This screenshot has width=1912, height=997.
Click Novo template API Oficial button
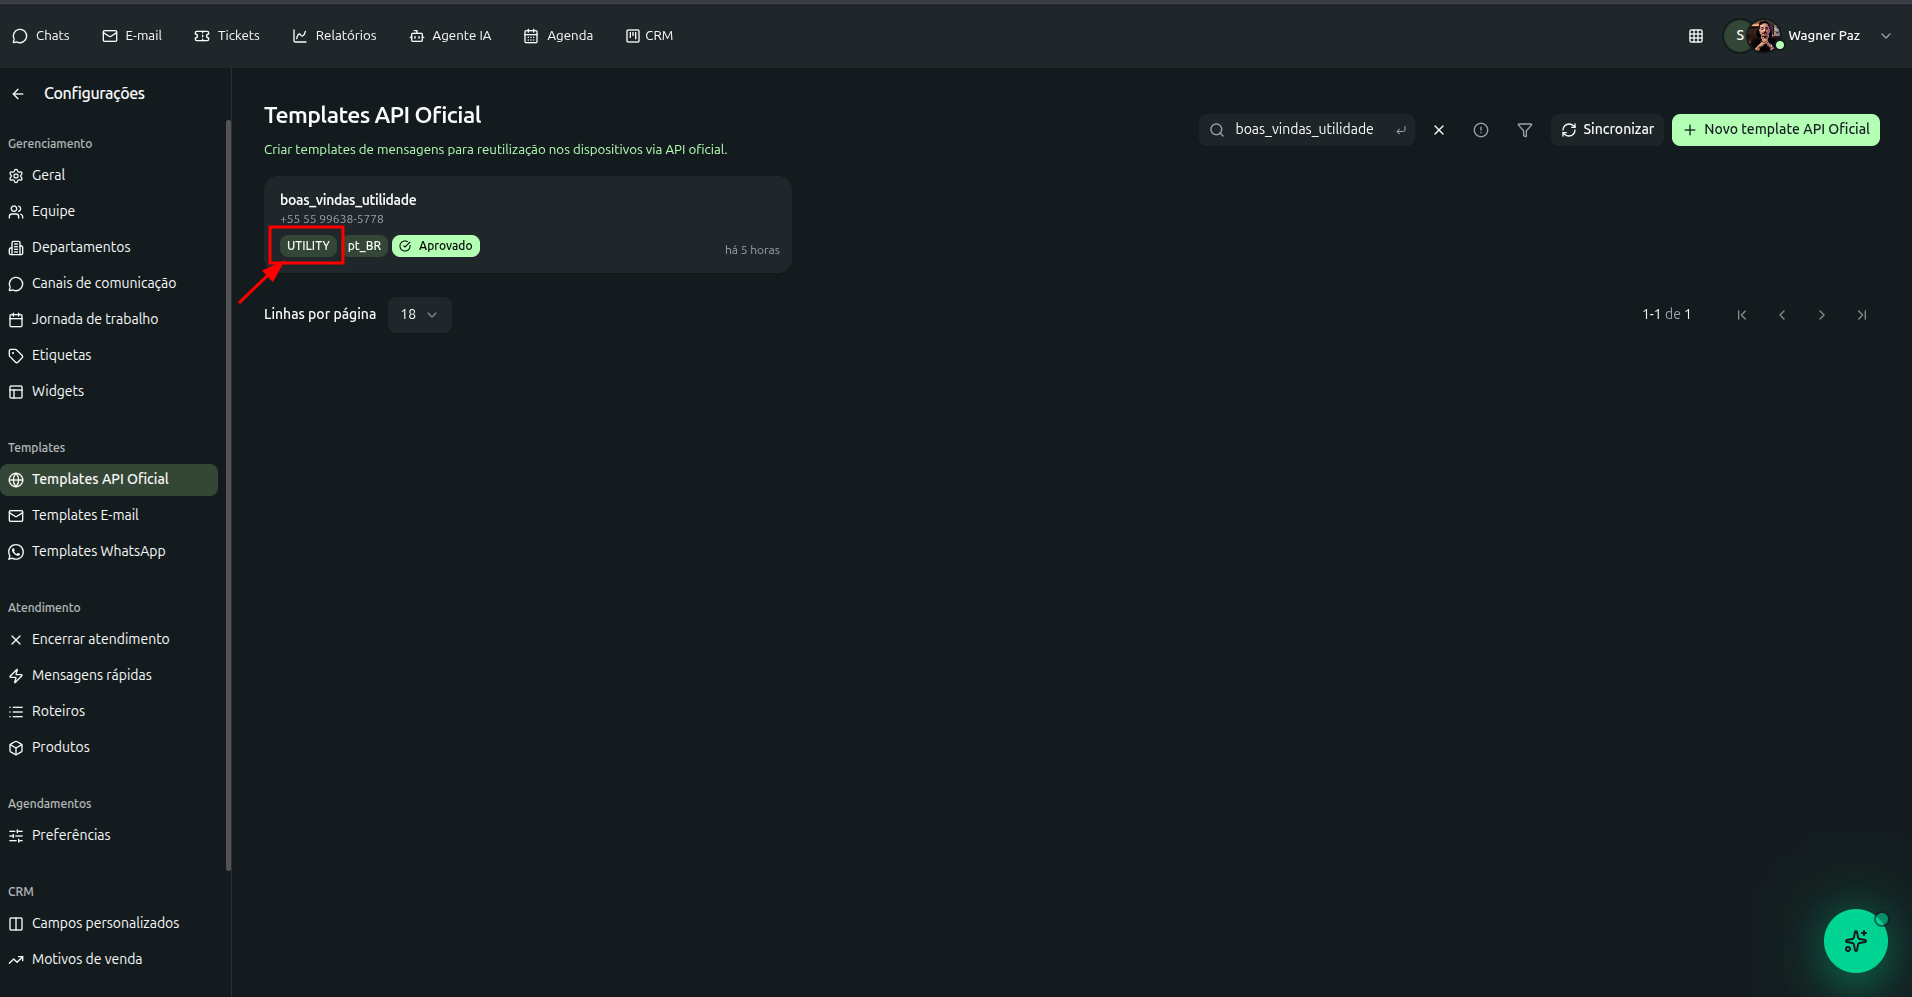tap(1775, 130)
